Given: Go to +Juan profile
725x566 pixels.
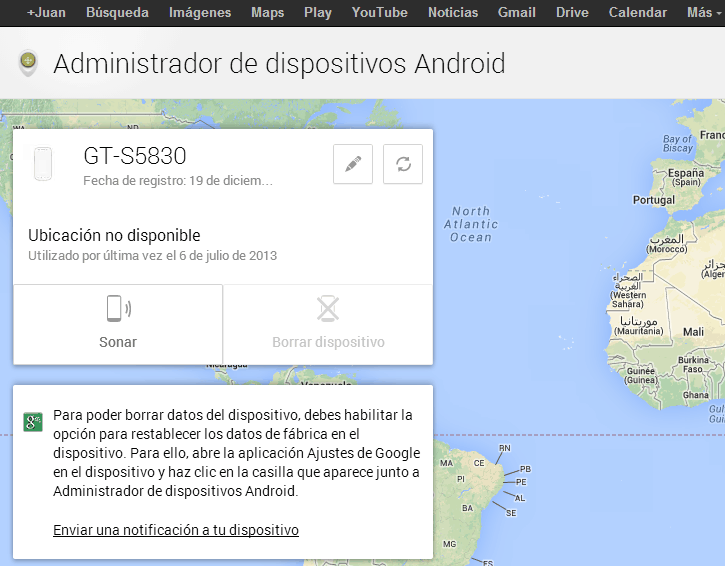Looking at the screenshot, I should pos(46,13).
